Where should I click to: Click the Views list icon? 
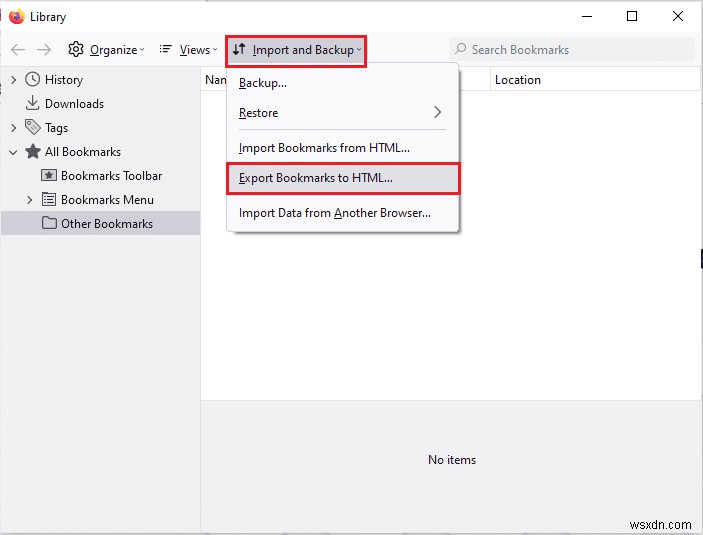(165, 49)
